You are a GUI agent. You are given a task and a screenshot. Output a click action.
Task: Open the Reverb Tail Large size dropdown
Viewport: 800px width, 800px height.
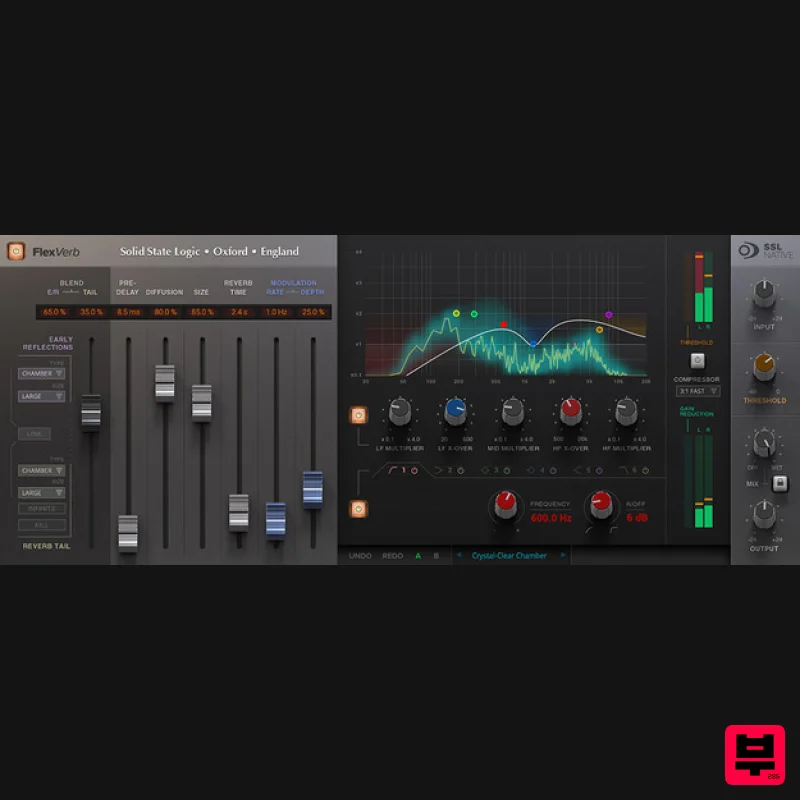click(x=40, y=492)
